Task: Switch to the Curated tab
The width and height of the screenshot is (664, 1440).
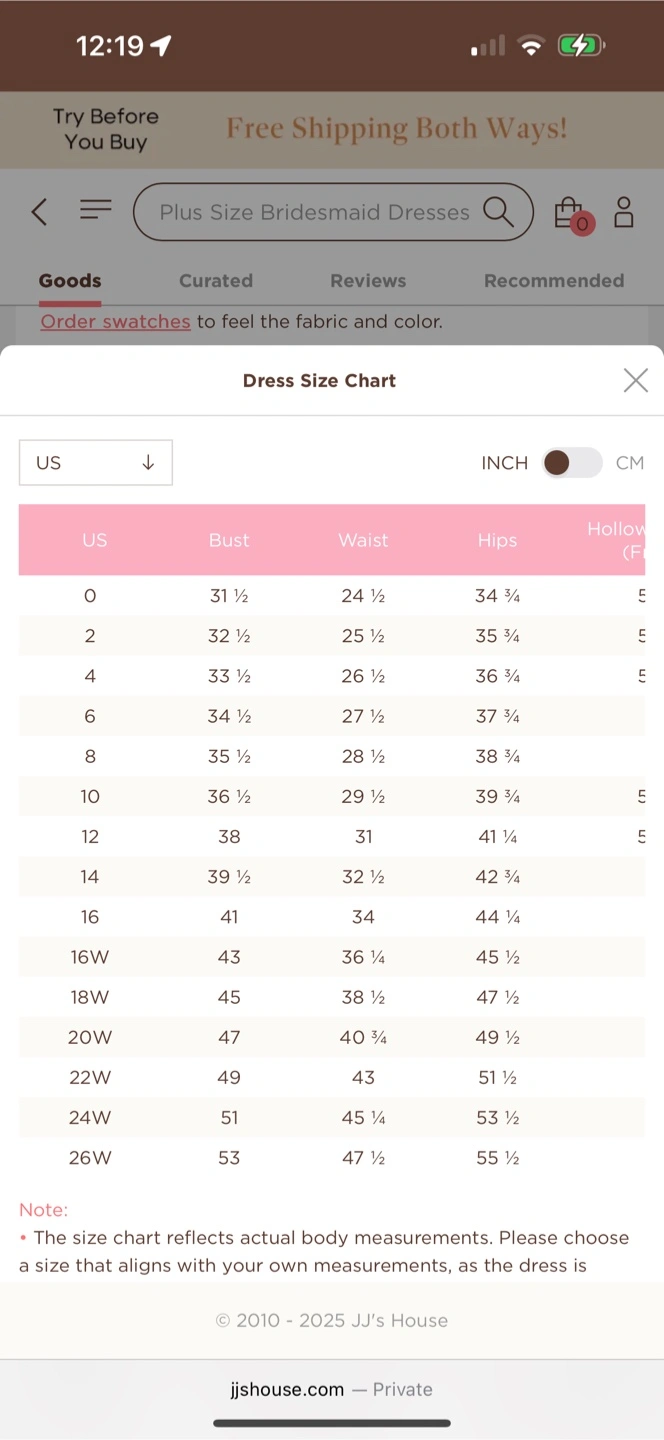Action: (216, 281)
